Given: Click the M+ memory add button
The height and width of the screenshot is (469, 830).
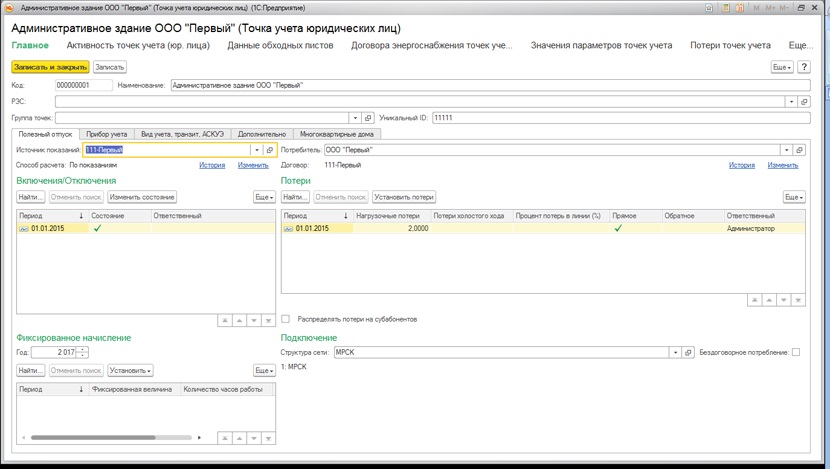Looking at the screenshot, I should click(x=770, y=8).
